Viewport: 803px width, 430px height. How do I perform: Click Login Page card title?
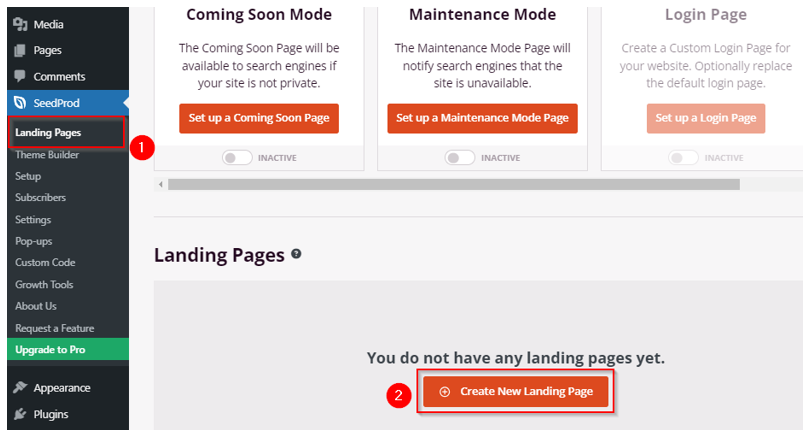coord(706,14)
